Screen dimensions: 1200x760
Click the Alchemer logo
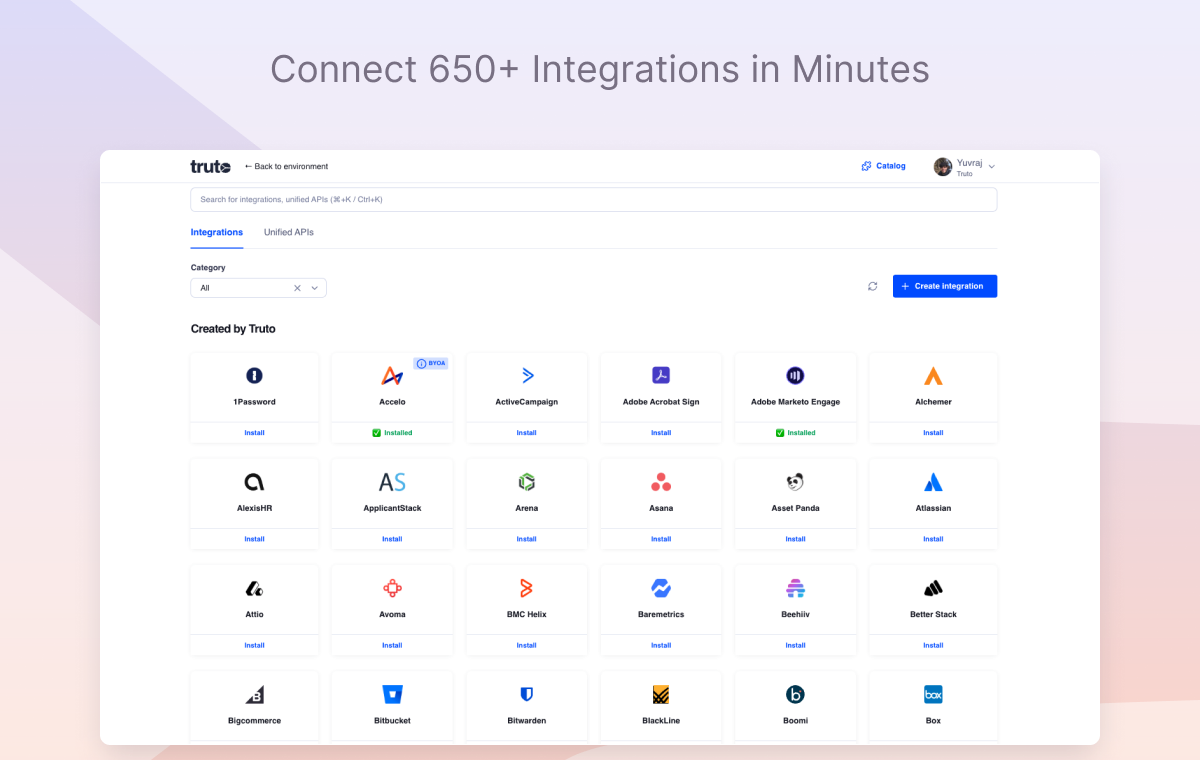pyautogui.click(x=933, y=376)
